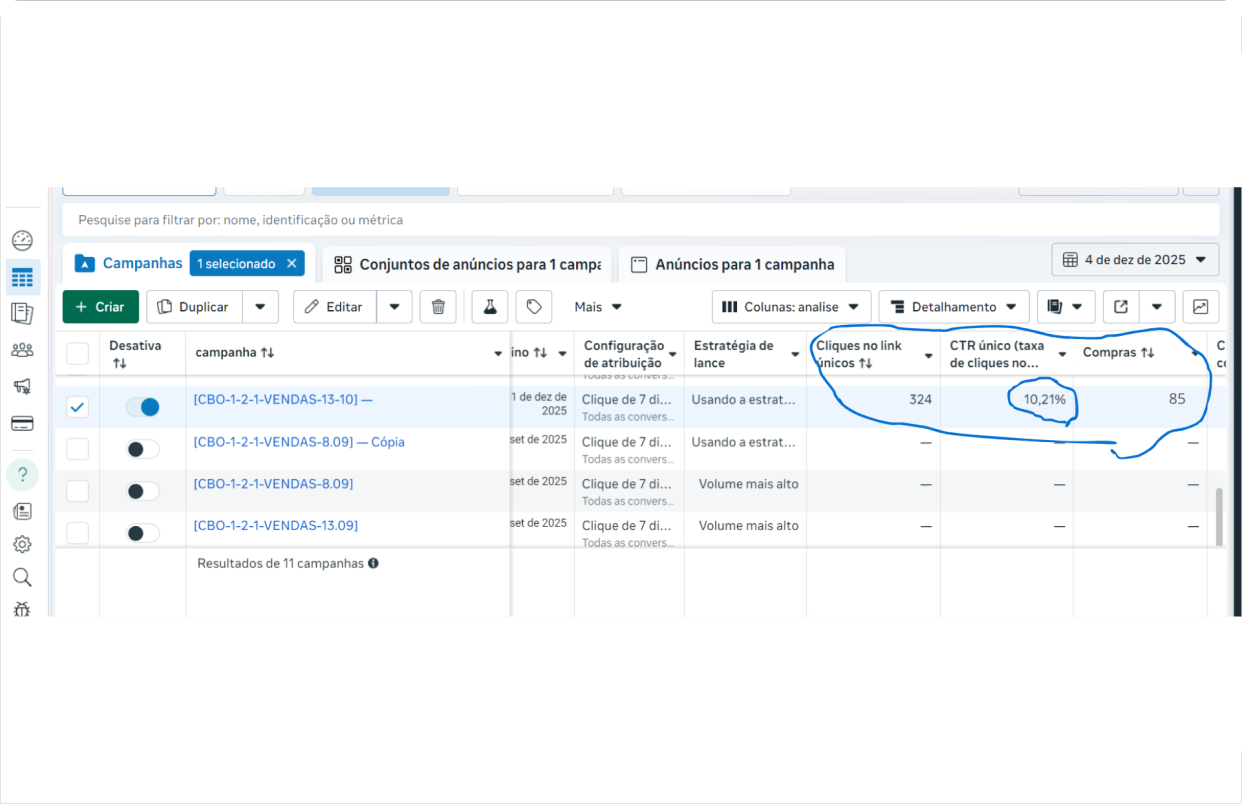Click the Help question mark icon

pyautogui.click(x=22, y=474)
